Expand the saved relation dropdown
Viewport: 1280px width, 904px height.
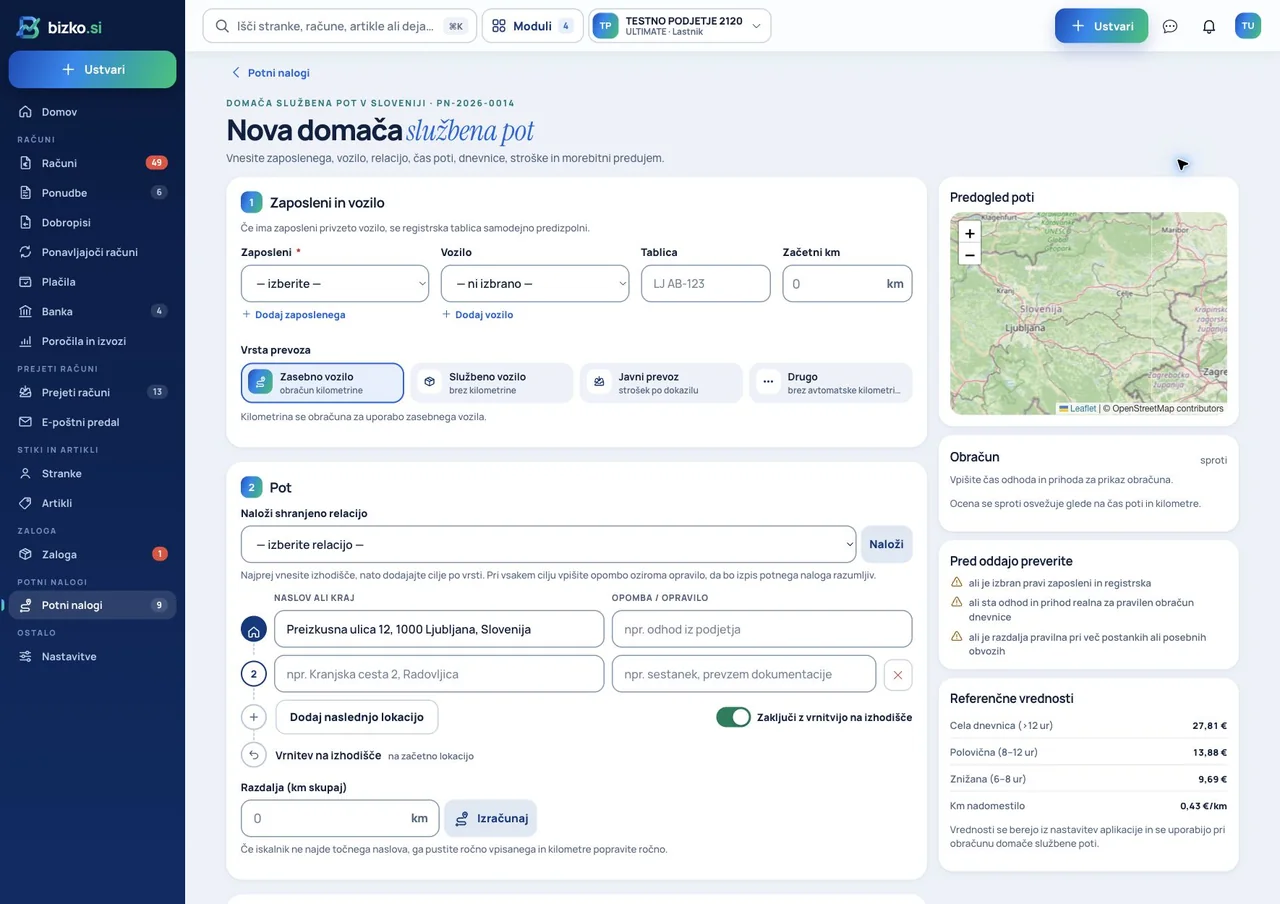click(x=548, y=545)
